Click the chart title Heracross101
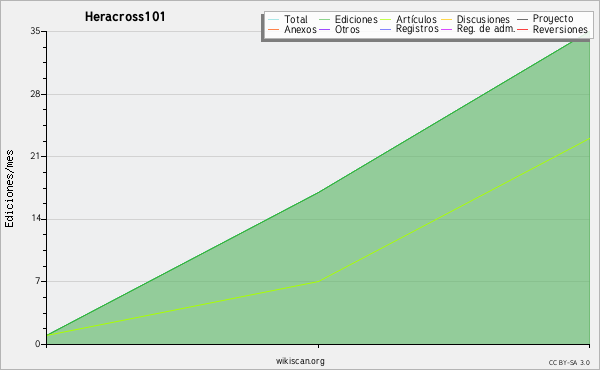The image size is (600, 370). (x=125, y=16)
